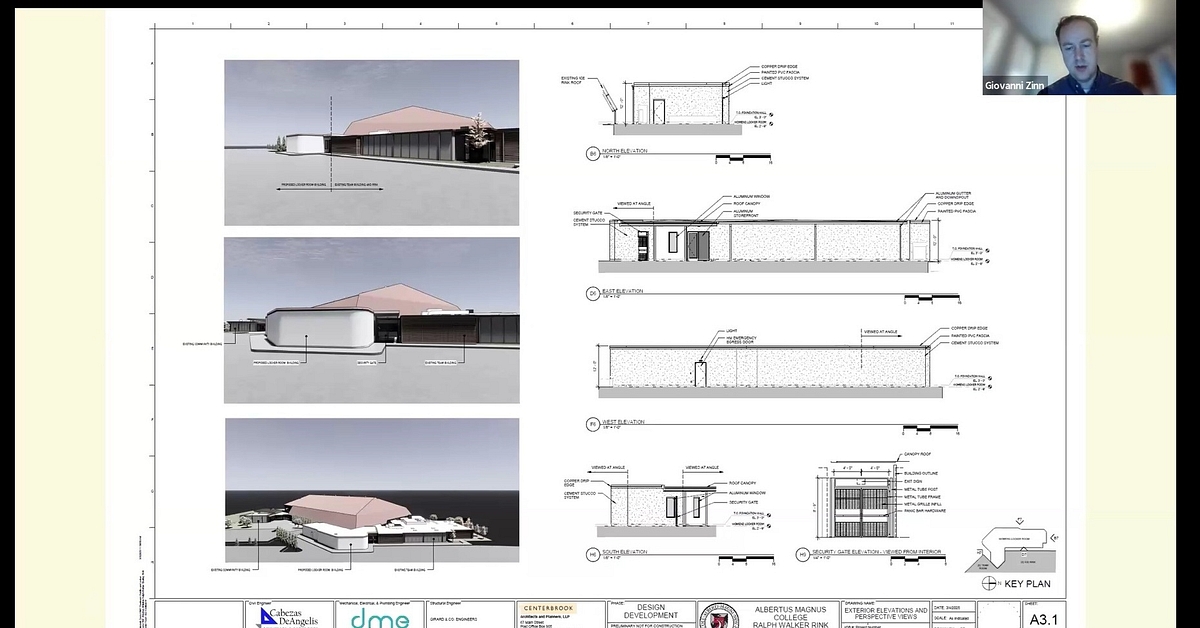
Task: Click the H6 South Elevation marker circle
Action: (593, 553)
